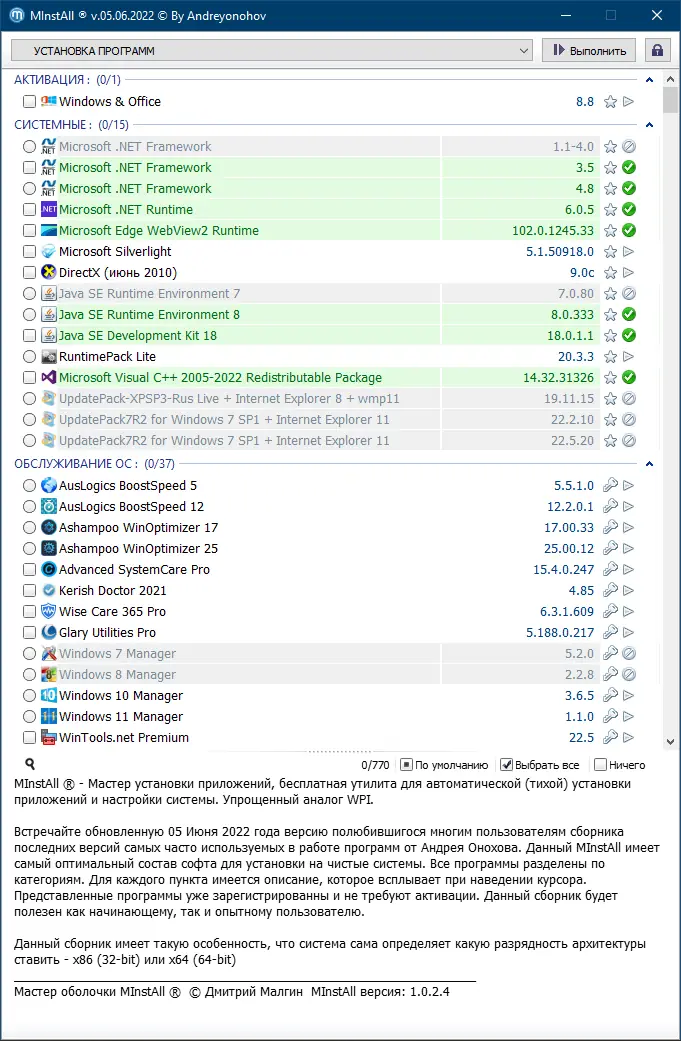Star the Windows & Office entry
This screenshot has height=1041, width=681.
point(610,101)
